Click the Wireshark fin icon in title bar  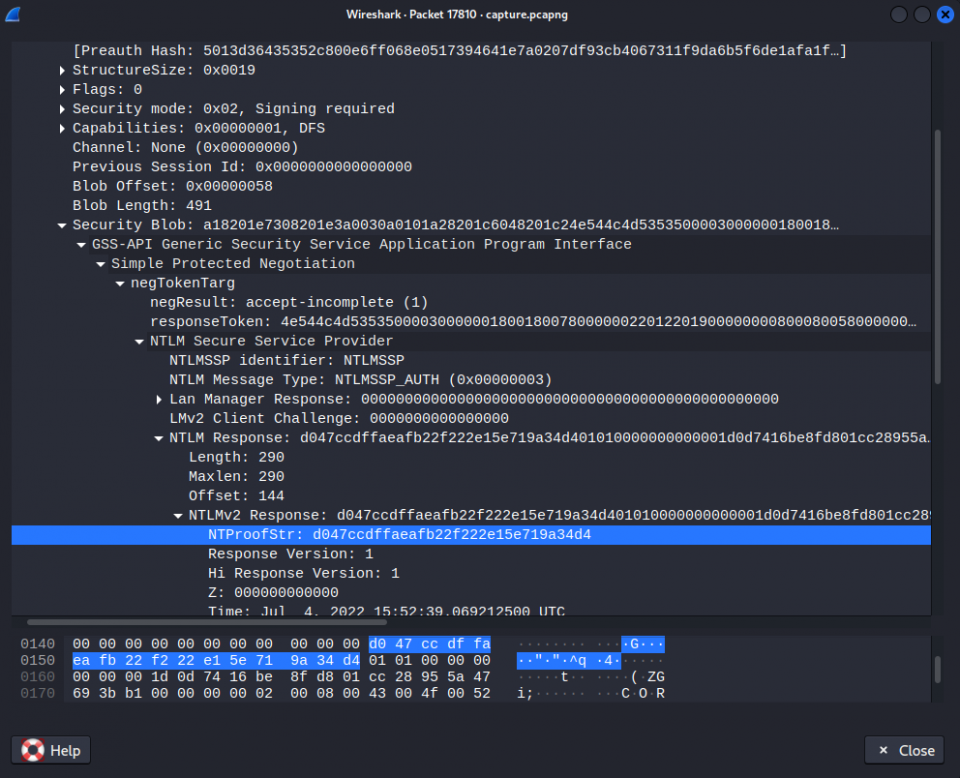click(13, 14)
